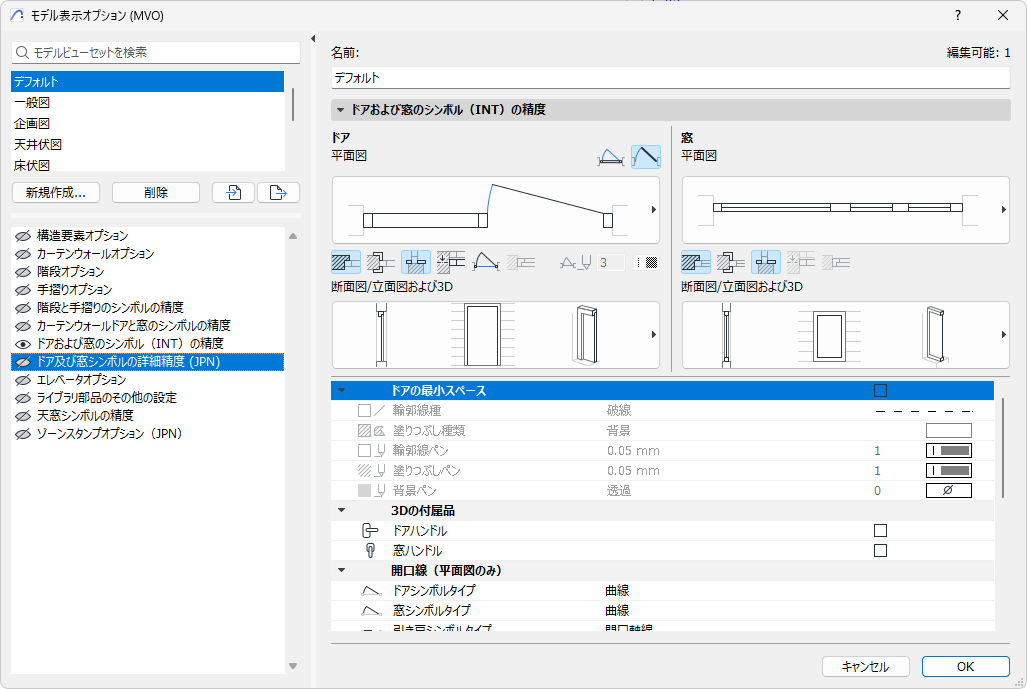Click the 名前 text field
The image size is (1027, 689).
(x=671, y=78)
